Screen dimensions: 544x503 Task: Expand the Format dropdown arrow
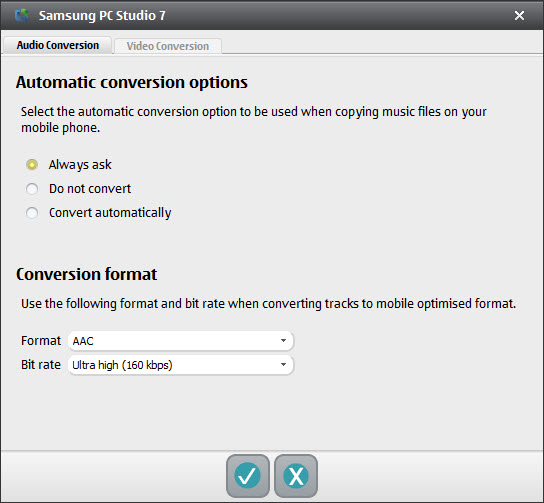pos(283,341)
